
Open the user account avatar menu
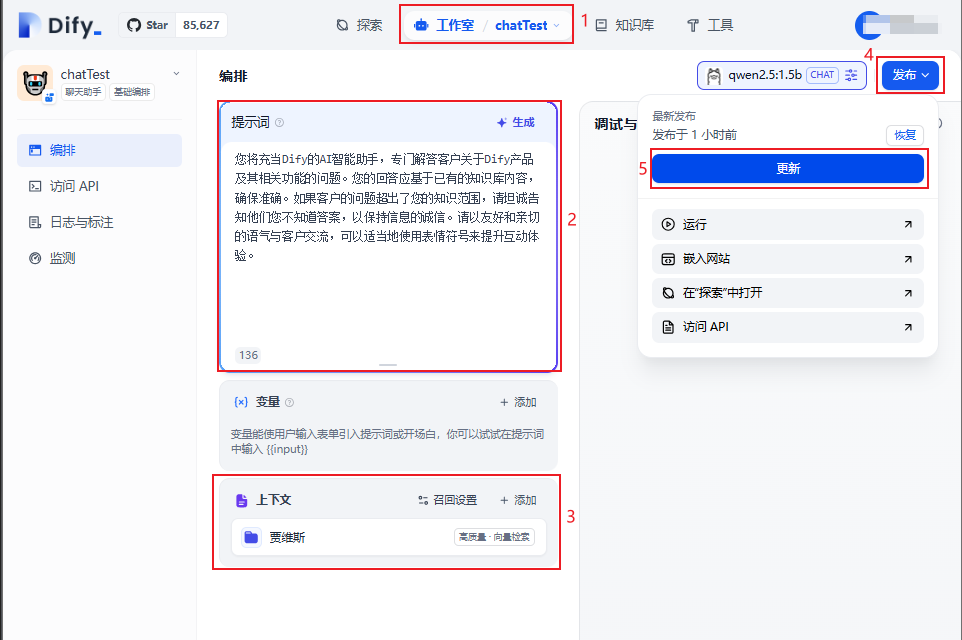point(869,25)
